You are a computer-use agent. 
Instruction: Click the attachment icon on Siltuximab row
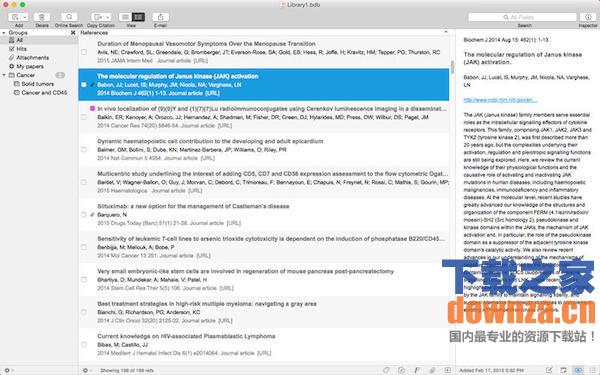(92, 215)
